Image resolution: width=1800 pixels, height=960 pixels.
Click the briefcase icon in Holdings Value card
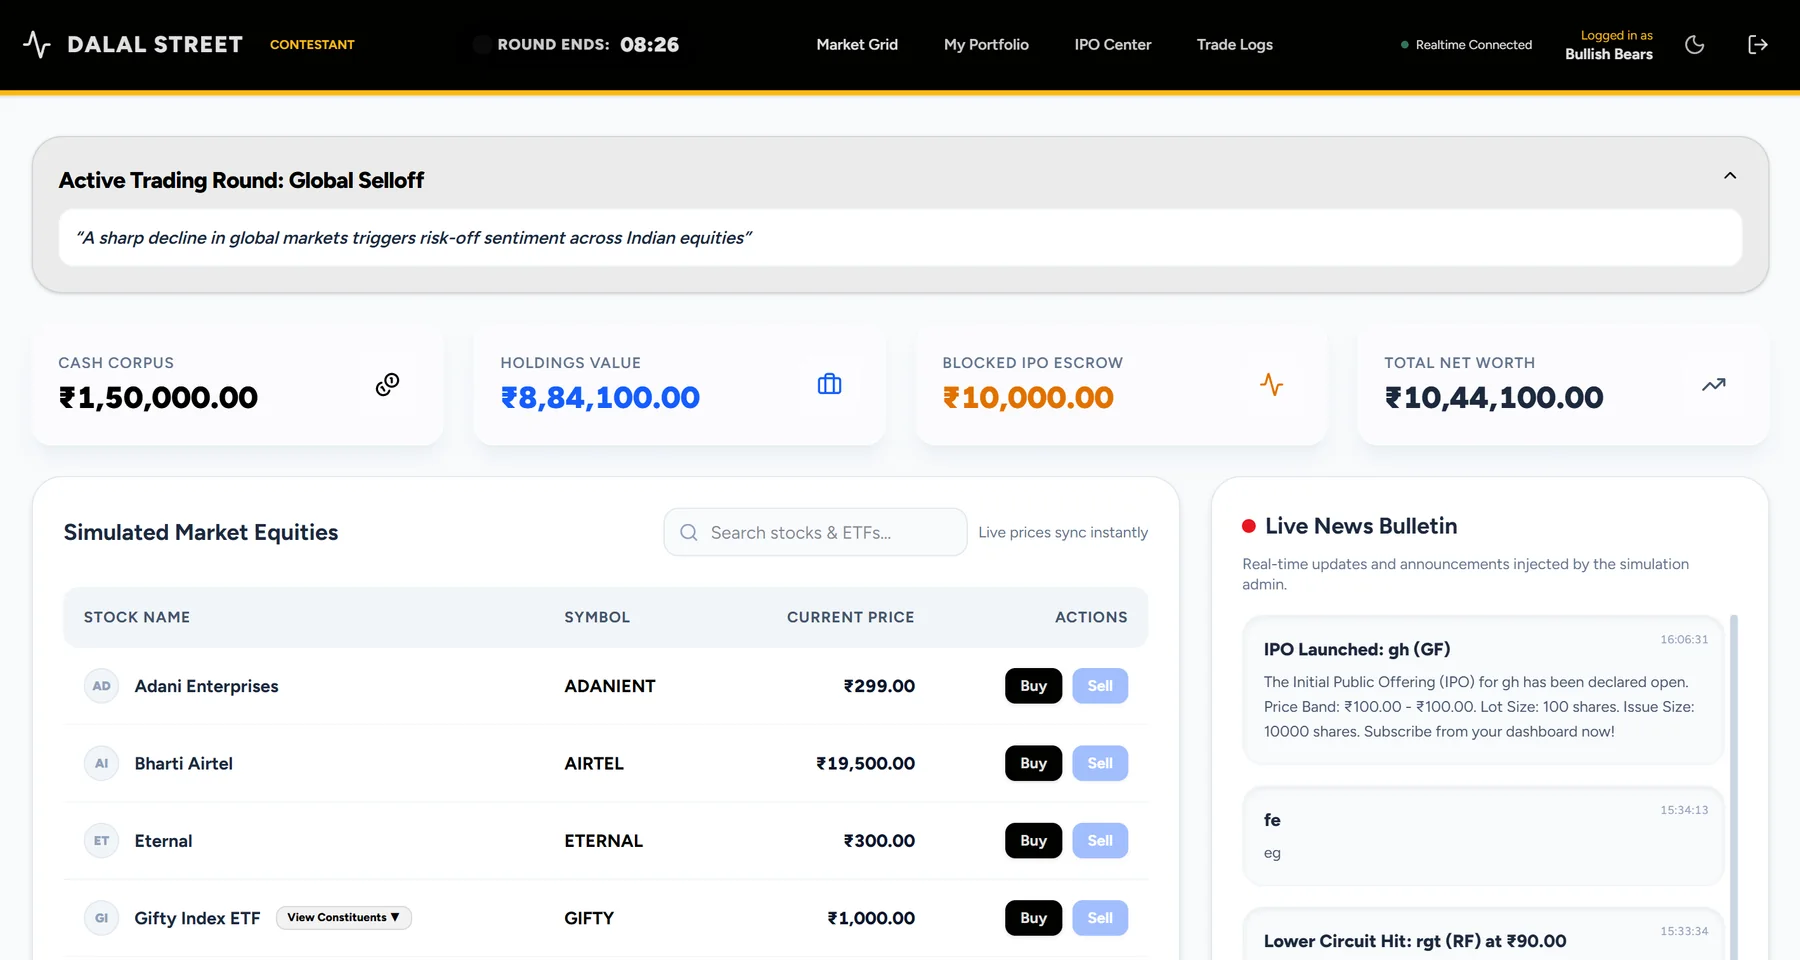tap(829, 384)
